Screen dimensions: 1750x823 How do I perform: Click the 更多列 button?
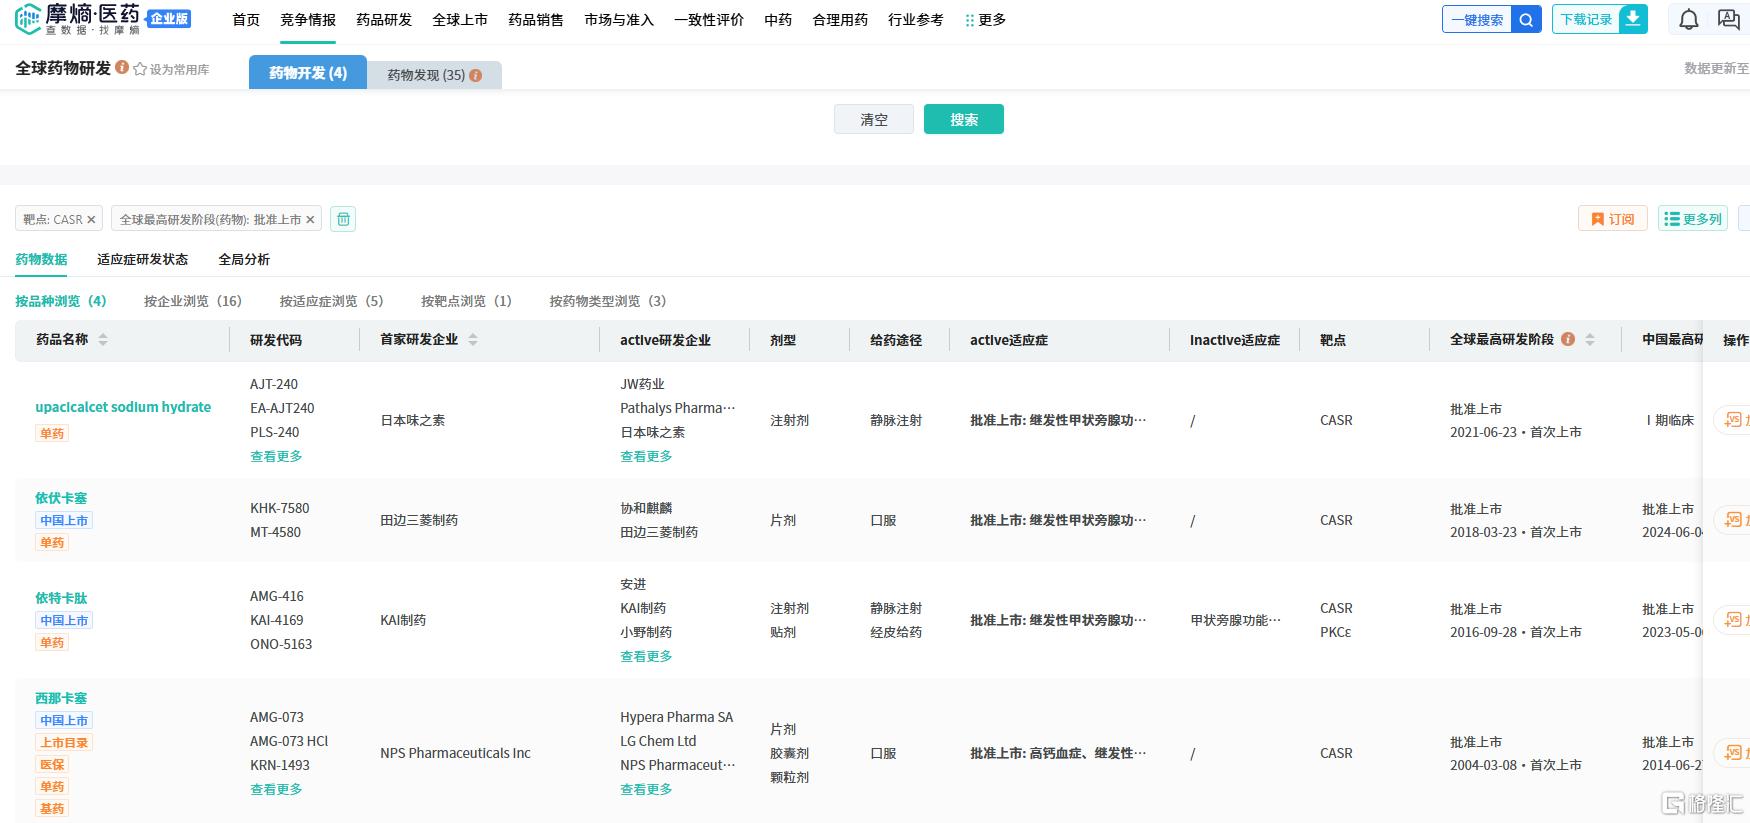[x=1693, y=219]
